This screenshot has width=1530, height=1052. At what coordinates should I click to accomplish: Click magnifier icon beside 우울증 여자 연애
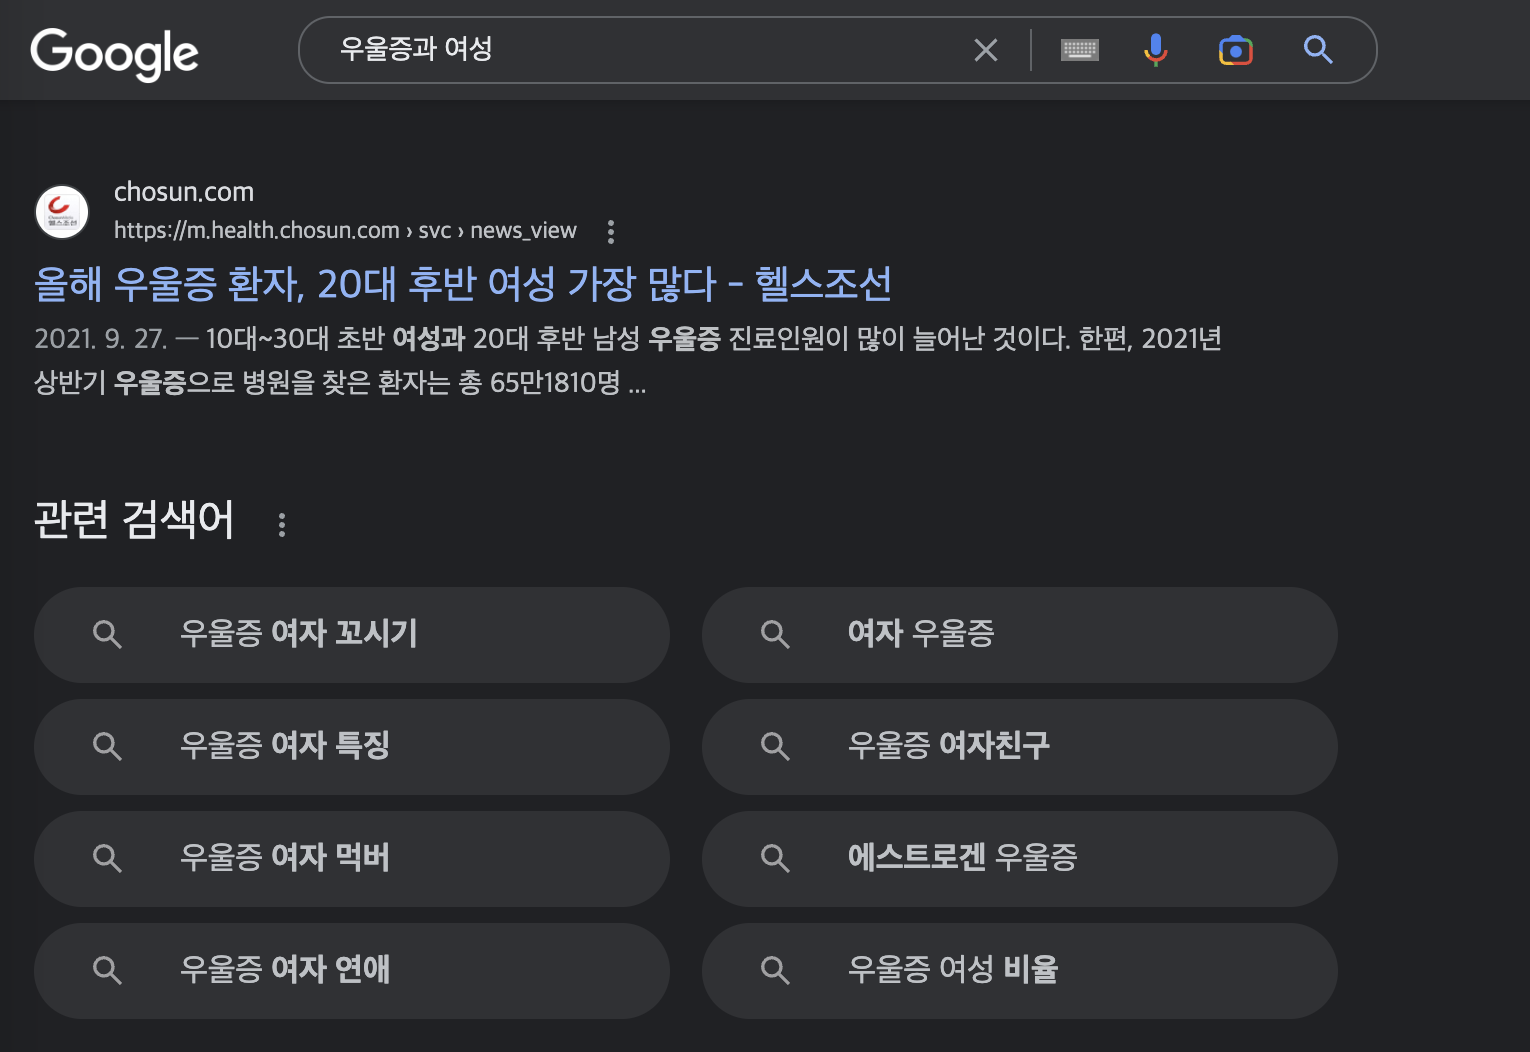coord(107,970)
